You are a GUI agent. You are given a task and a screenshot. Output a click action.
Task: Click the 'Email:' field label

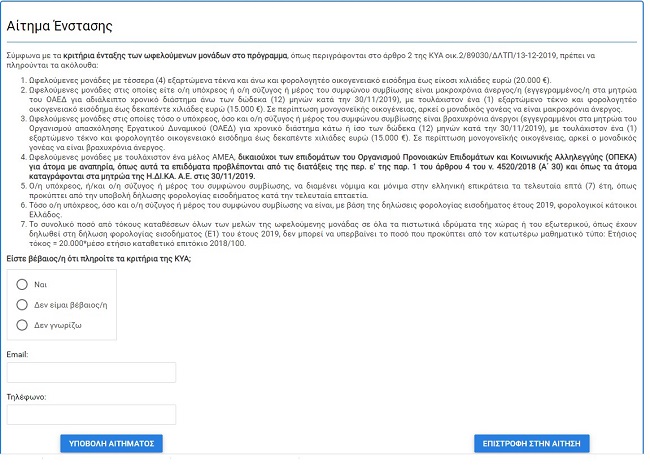tap(17, 354)
